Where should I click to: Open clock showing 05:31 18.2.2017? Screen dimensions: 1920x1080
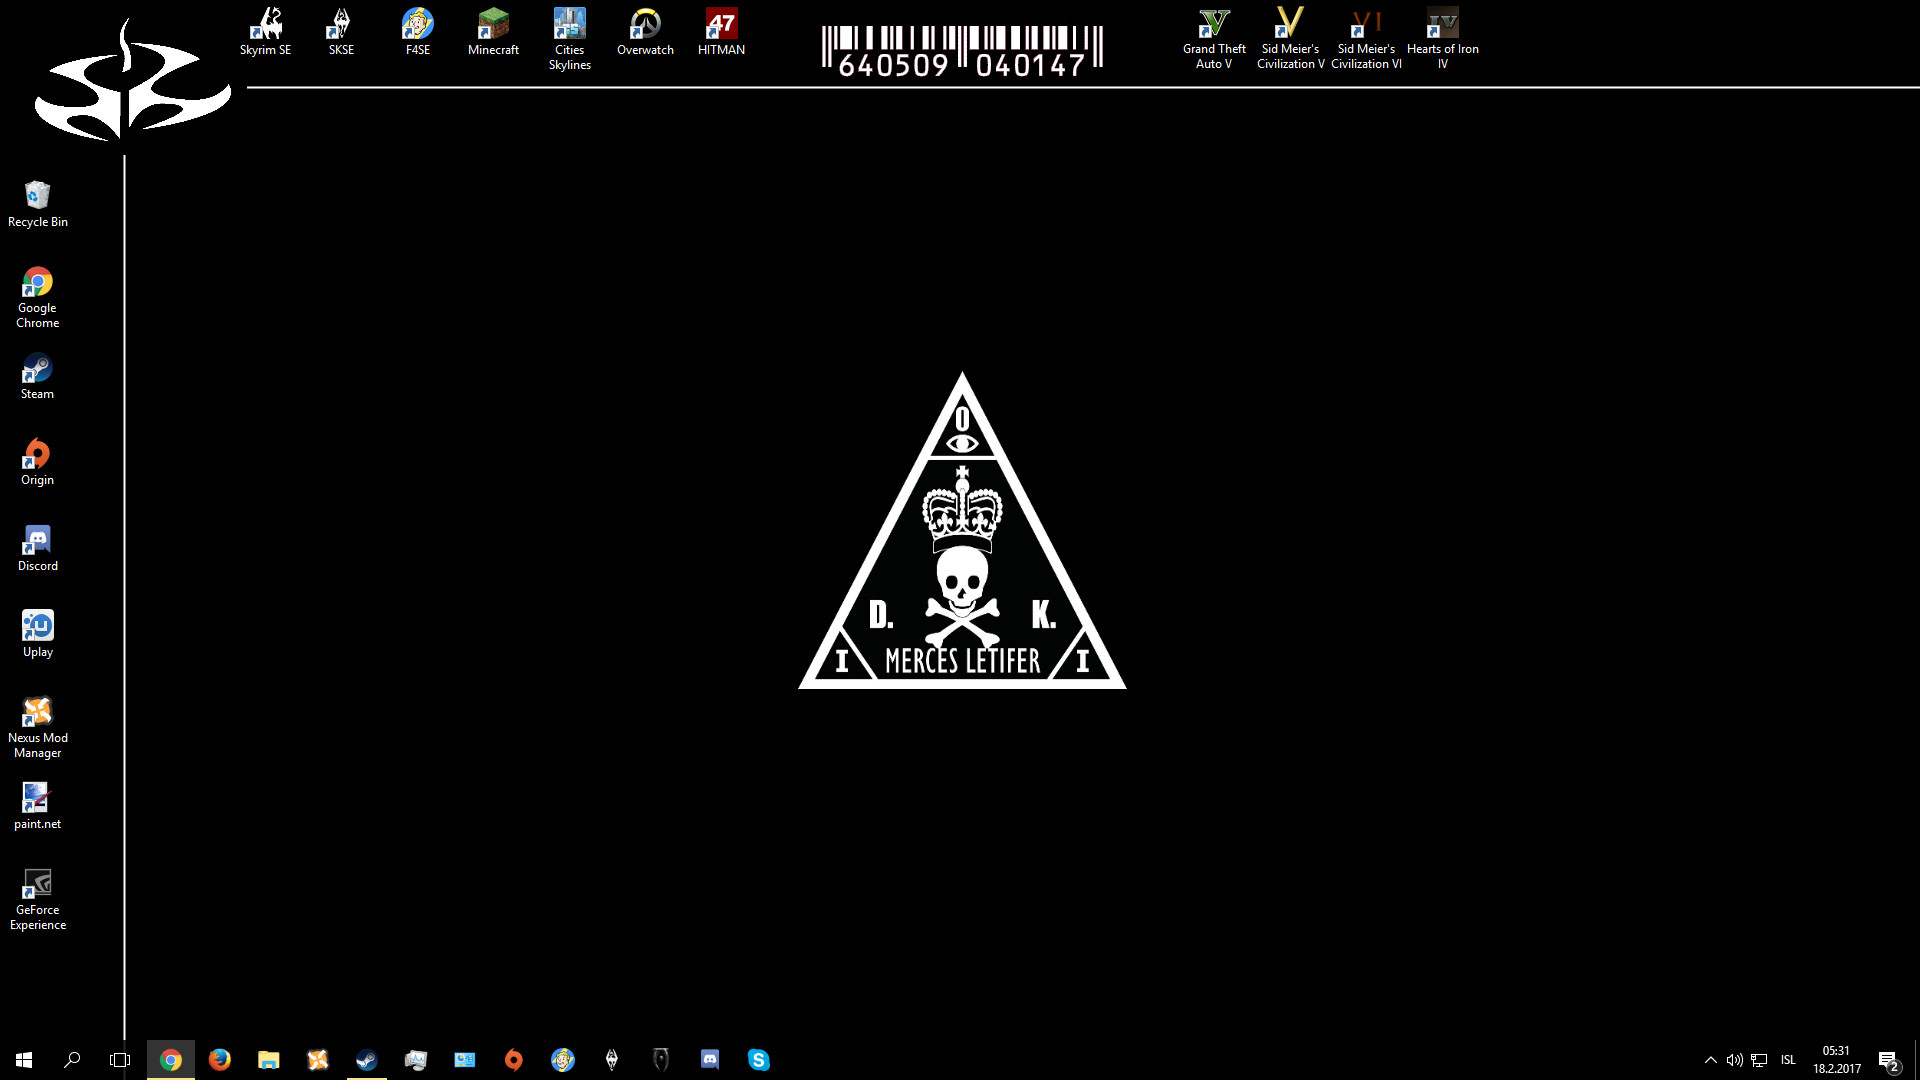[x=1837, y=1060]
